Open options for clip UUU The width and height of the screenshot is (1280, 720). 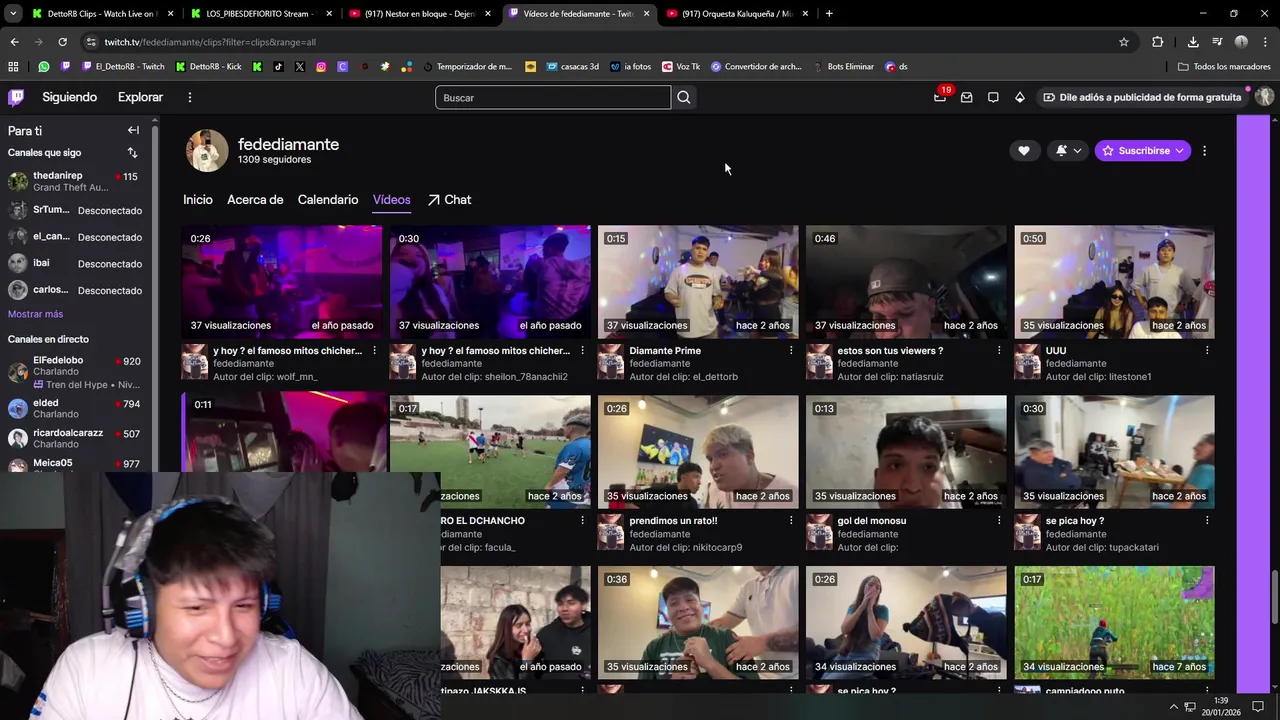click(x=1207, y=350)
